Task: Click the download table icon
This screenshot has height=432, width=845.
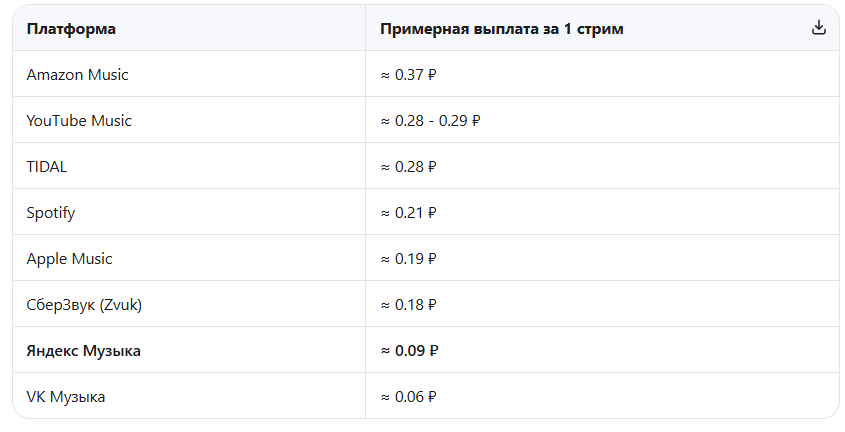Action: (819, 27)
